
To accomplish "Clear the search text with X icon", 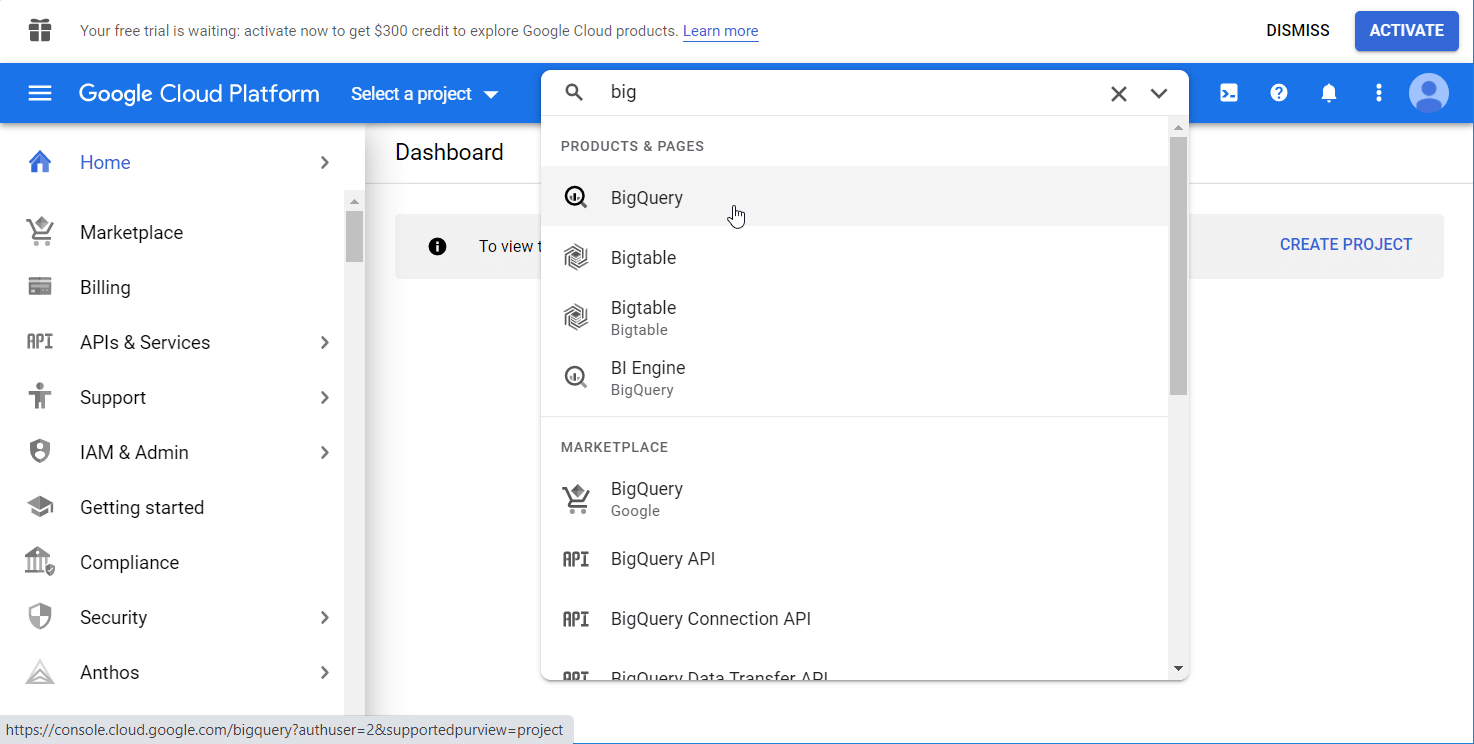I will (1118, 93).
